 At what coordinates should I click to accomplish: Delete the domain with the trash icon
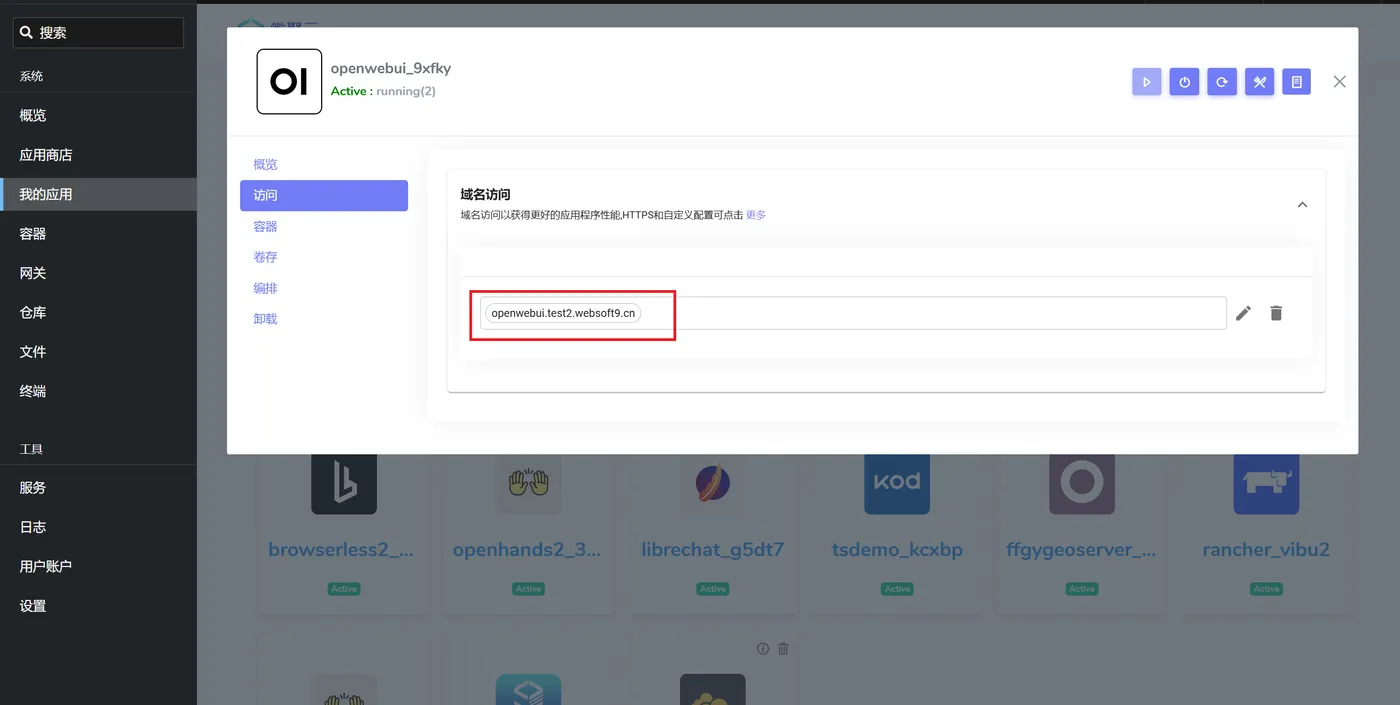(1276, 313)
